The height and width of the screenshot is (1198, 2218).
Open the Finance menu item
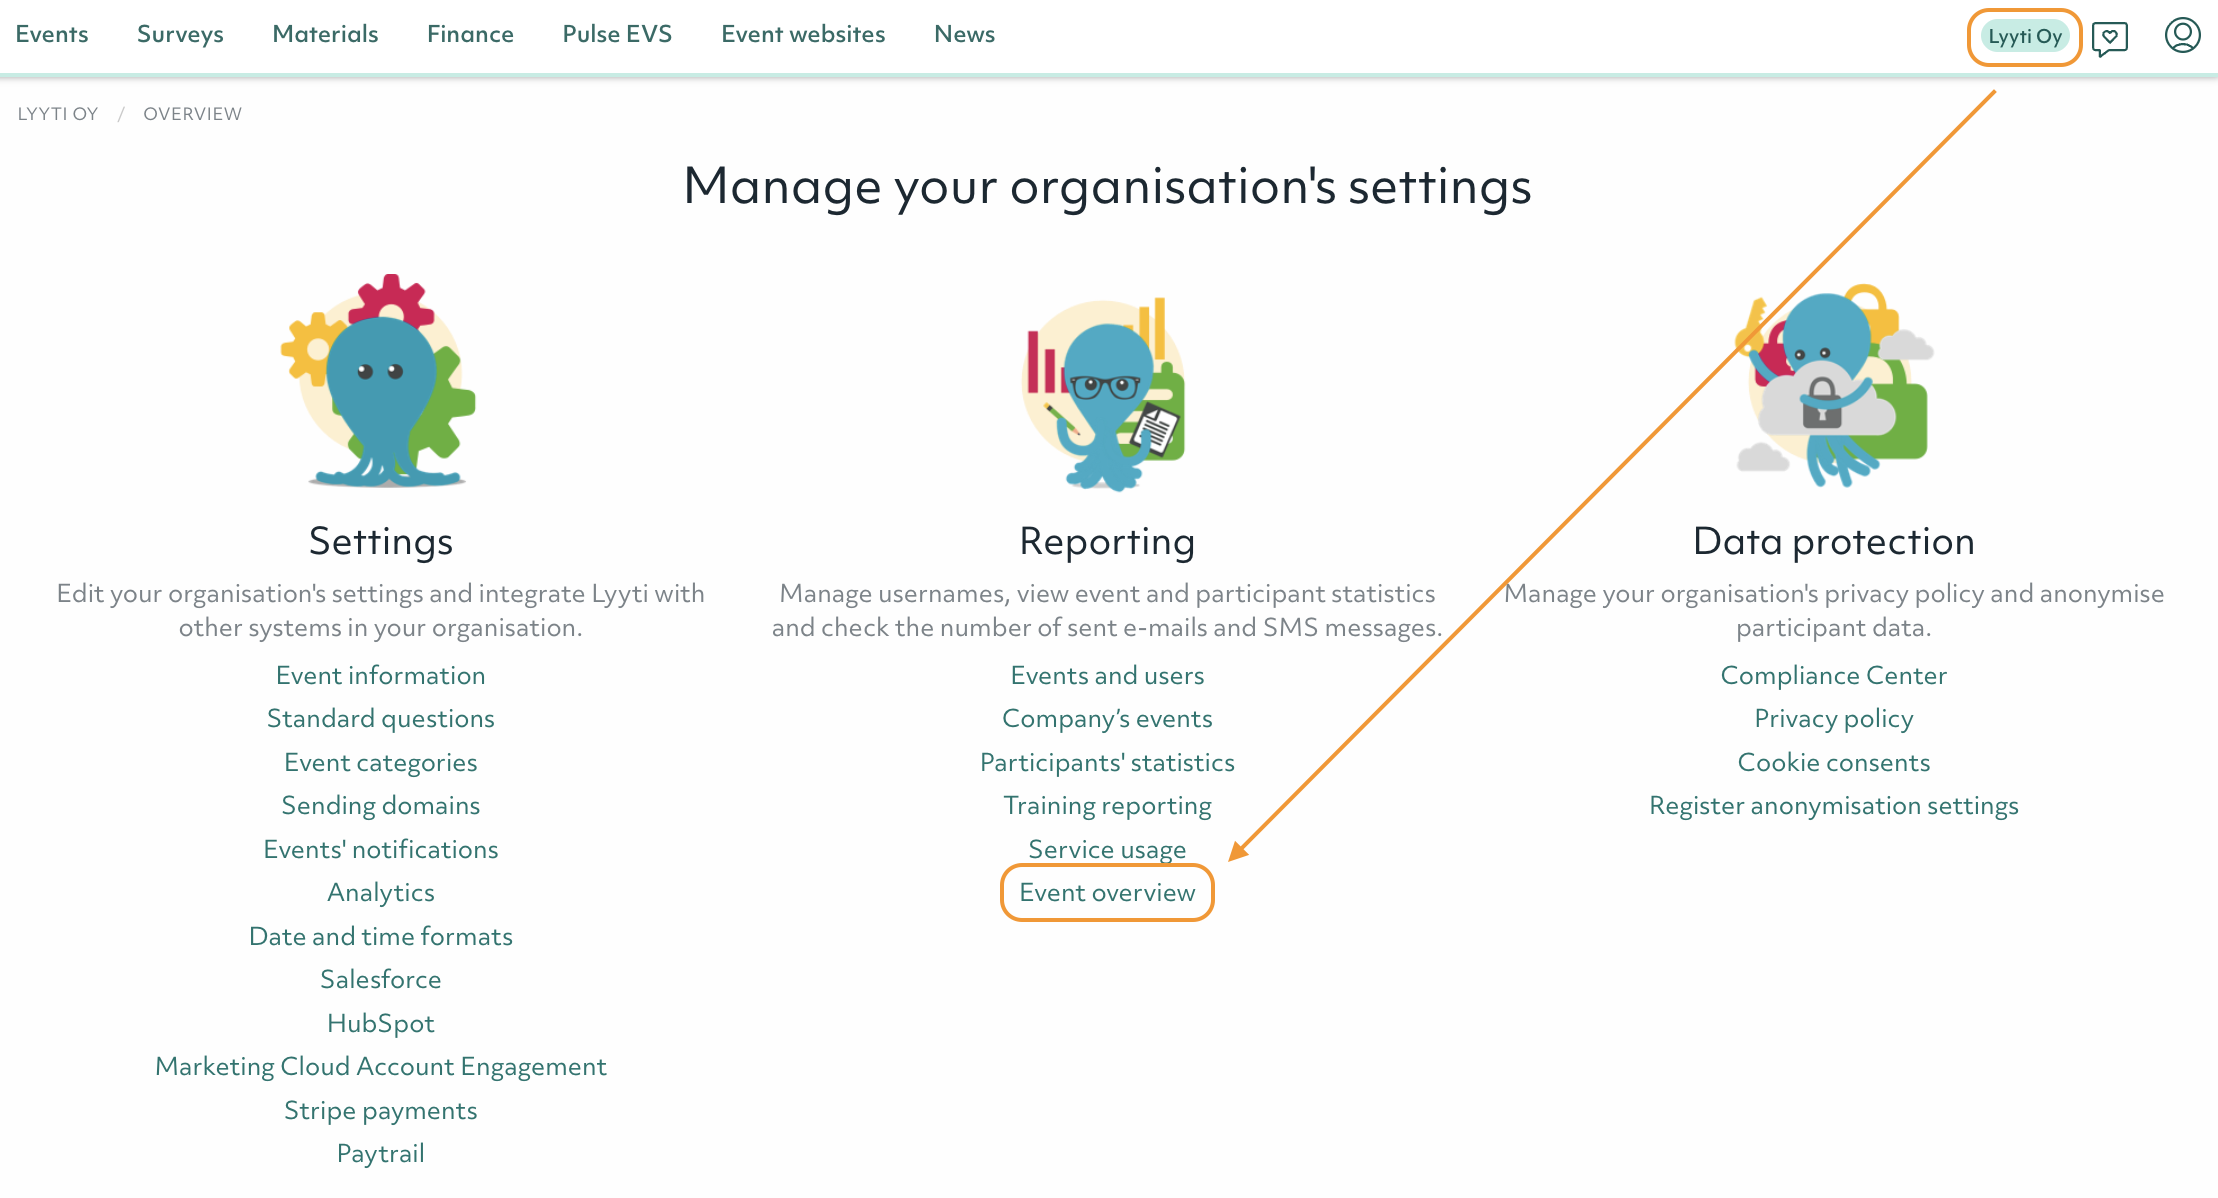coord(470,34)
